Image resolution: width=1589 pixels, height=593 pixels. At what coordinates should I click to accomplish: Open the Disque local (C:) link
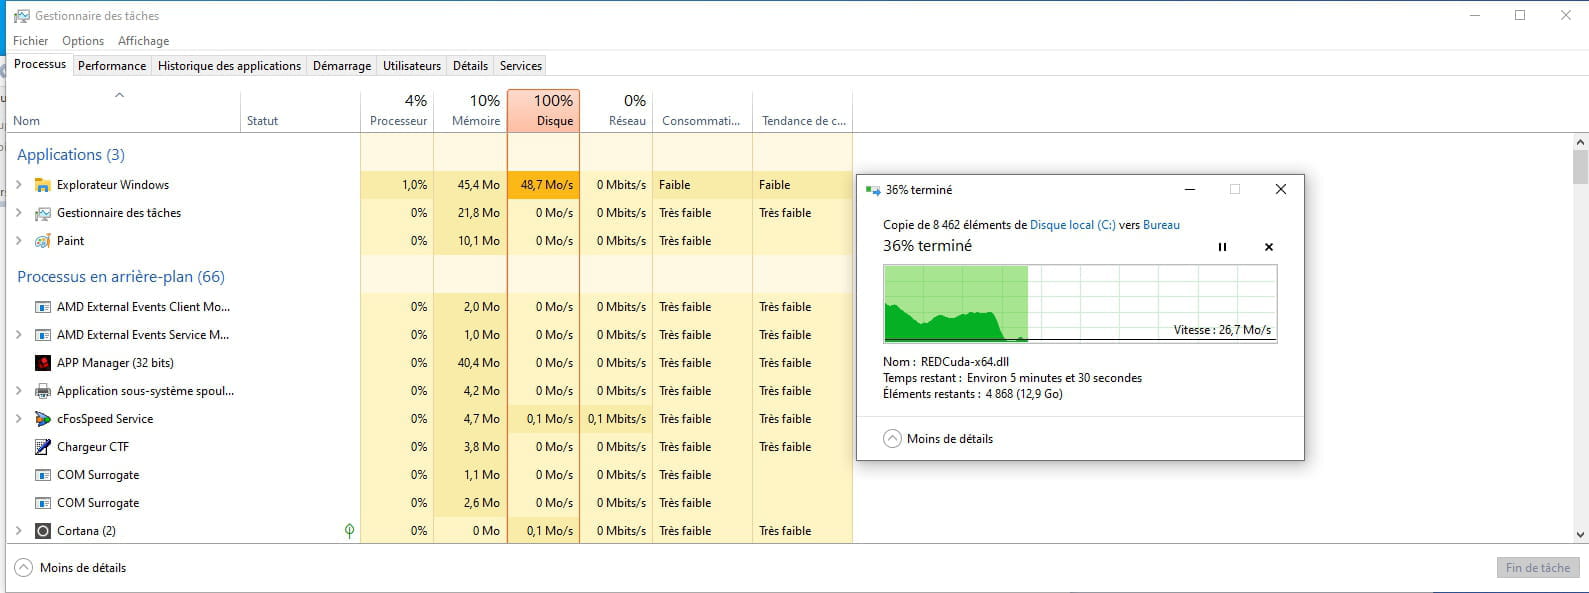[1072, 225]
